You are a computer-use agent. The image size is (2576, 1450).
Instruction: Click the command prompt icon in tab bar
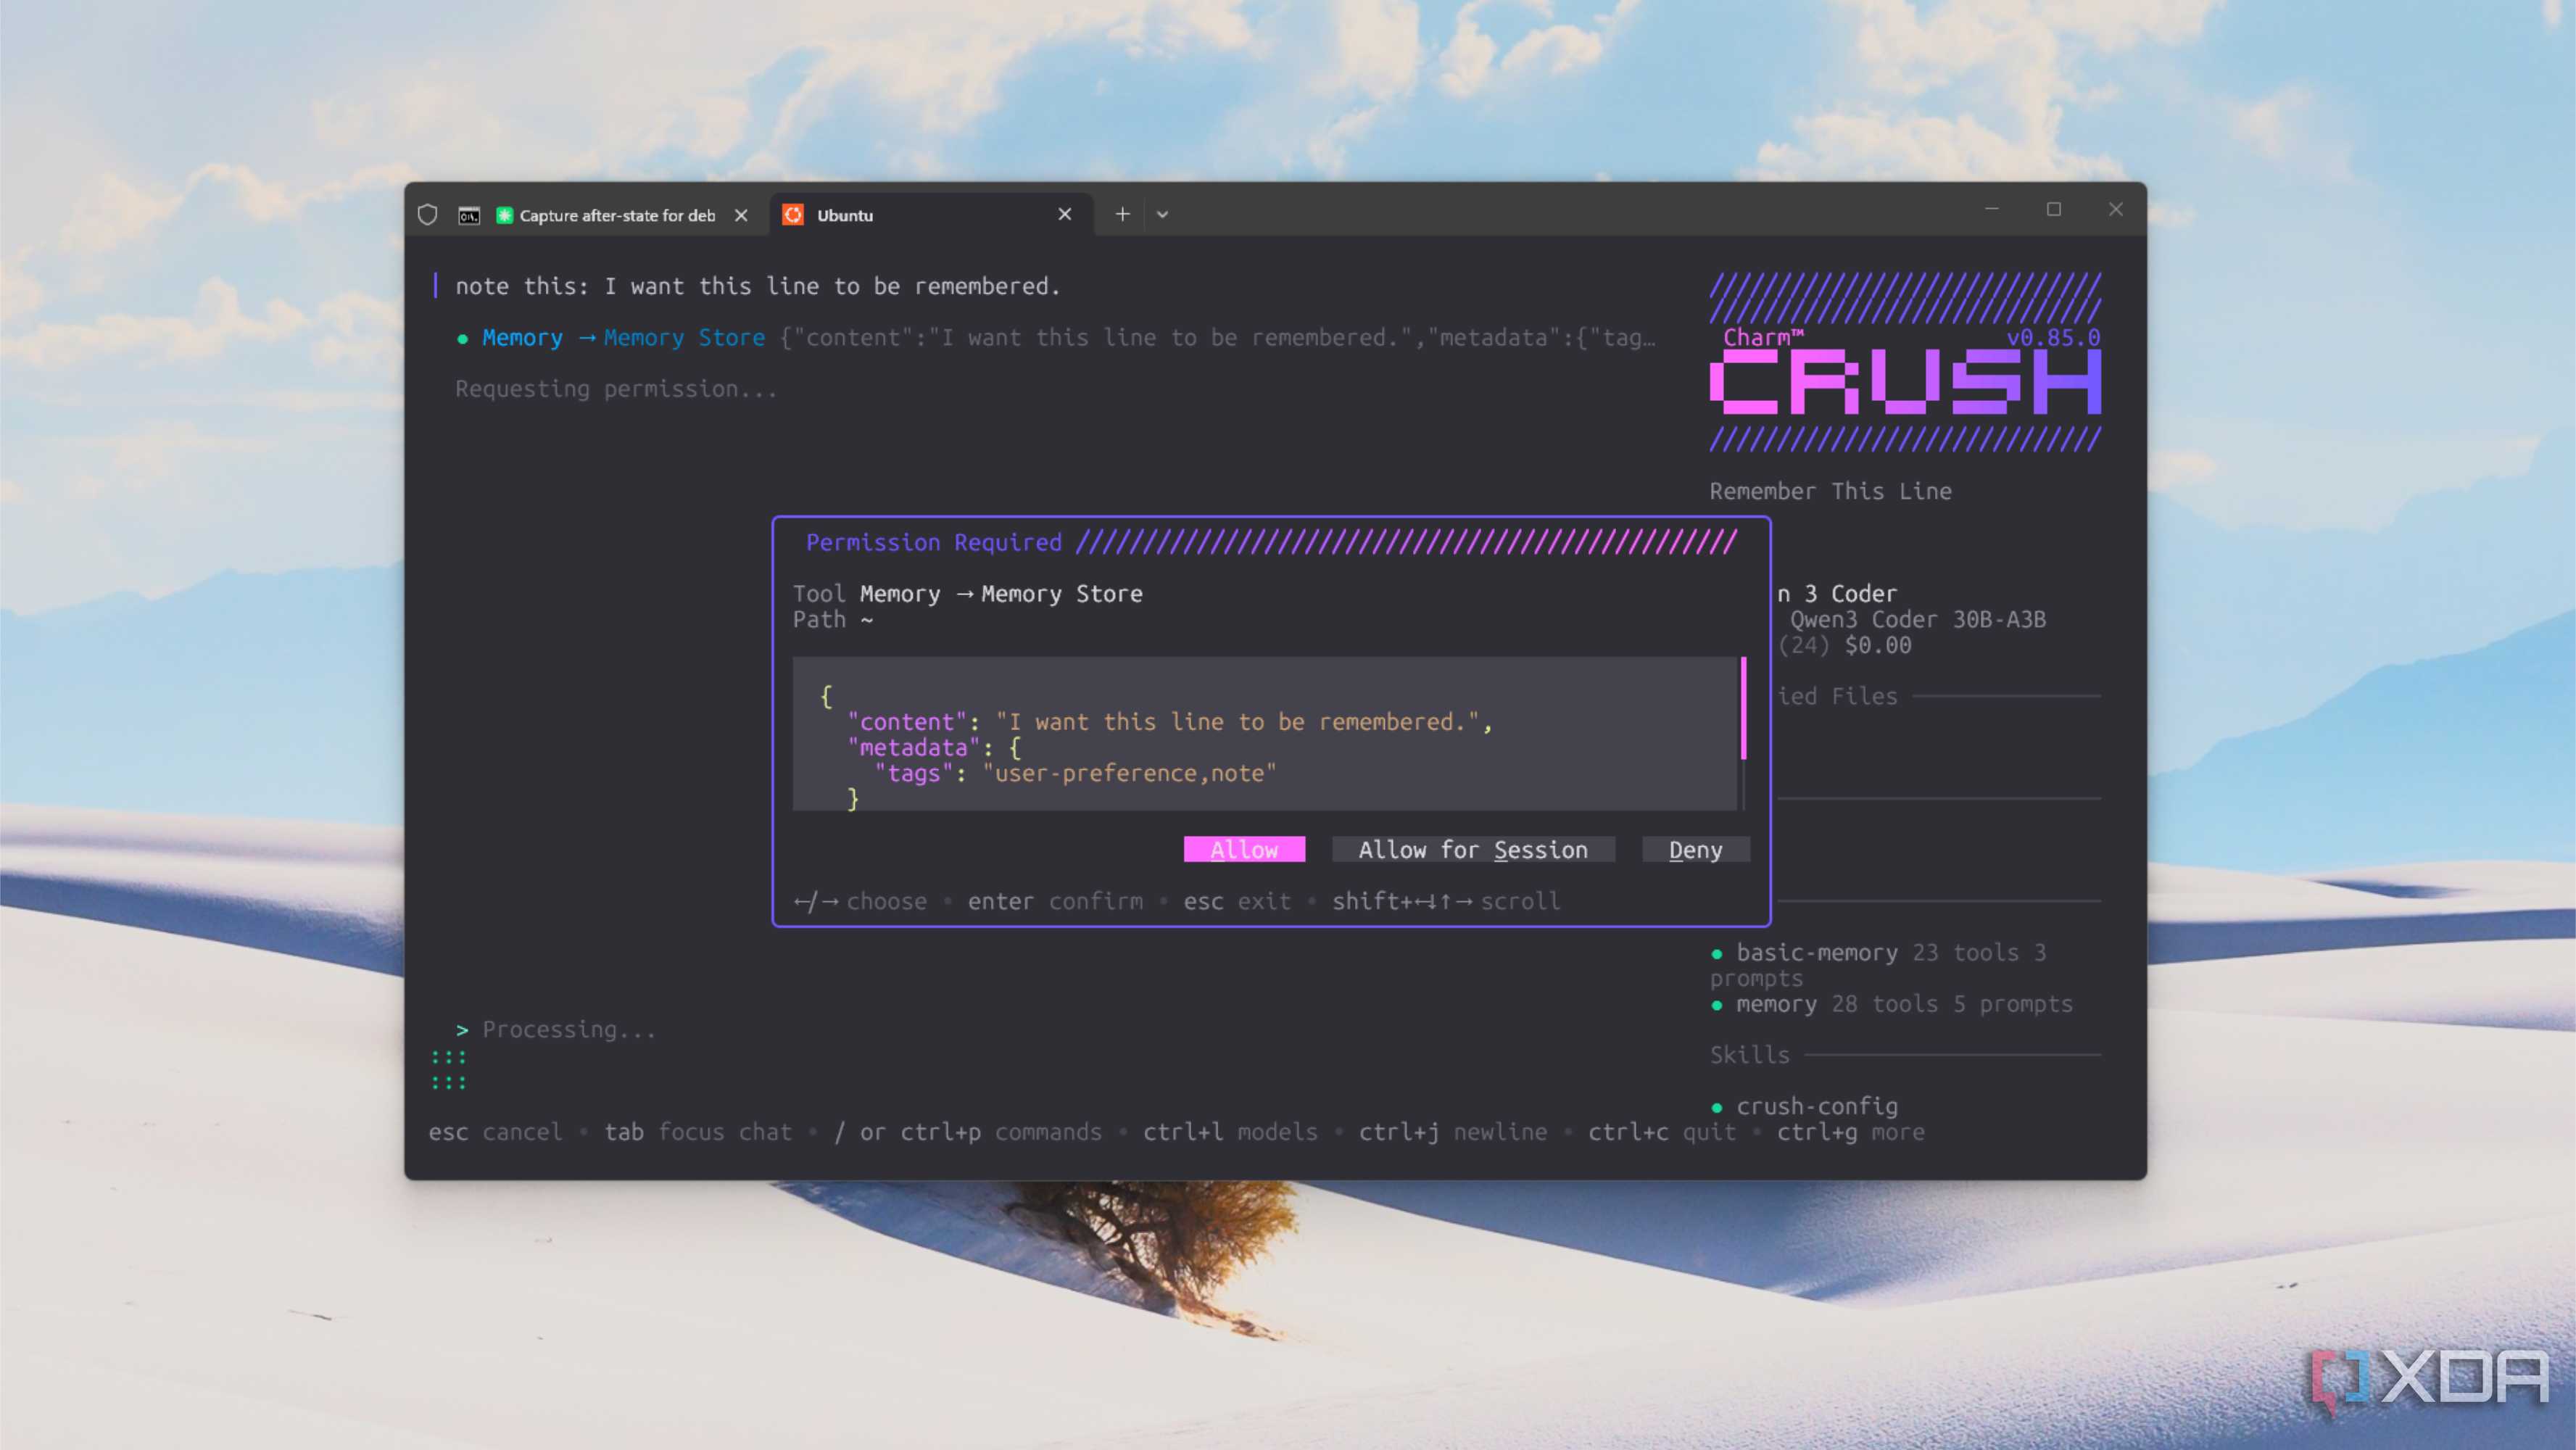pos(469,215)
